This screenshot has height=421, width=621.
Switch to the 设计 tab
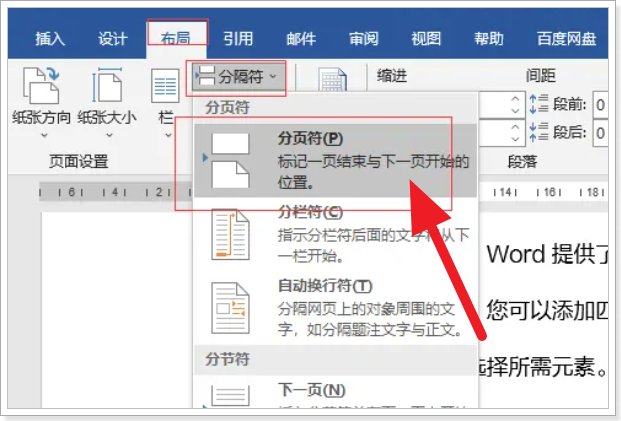[112, 39]
